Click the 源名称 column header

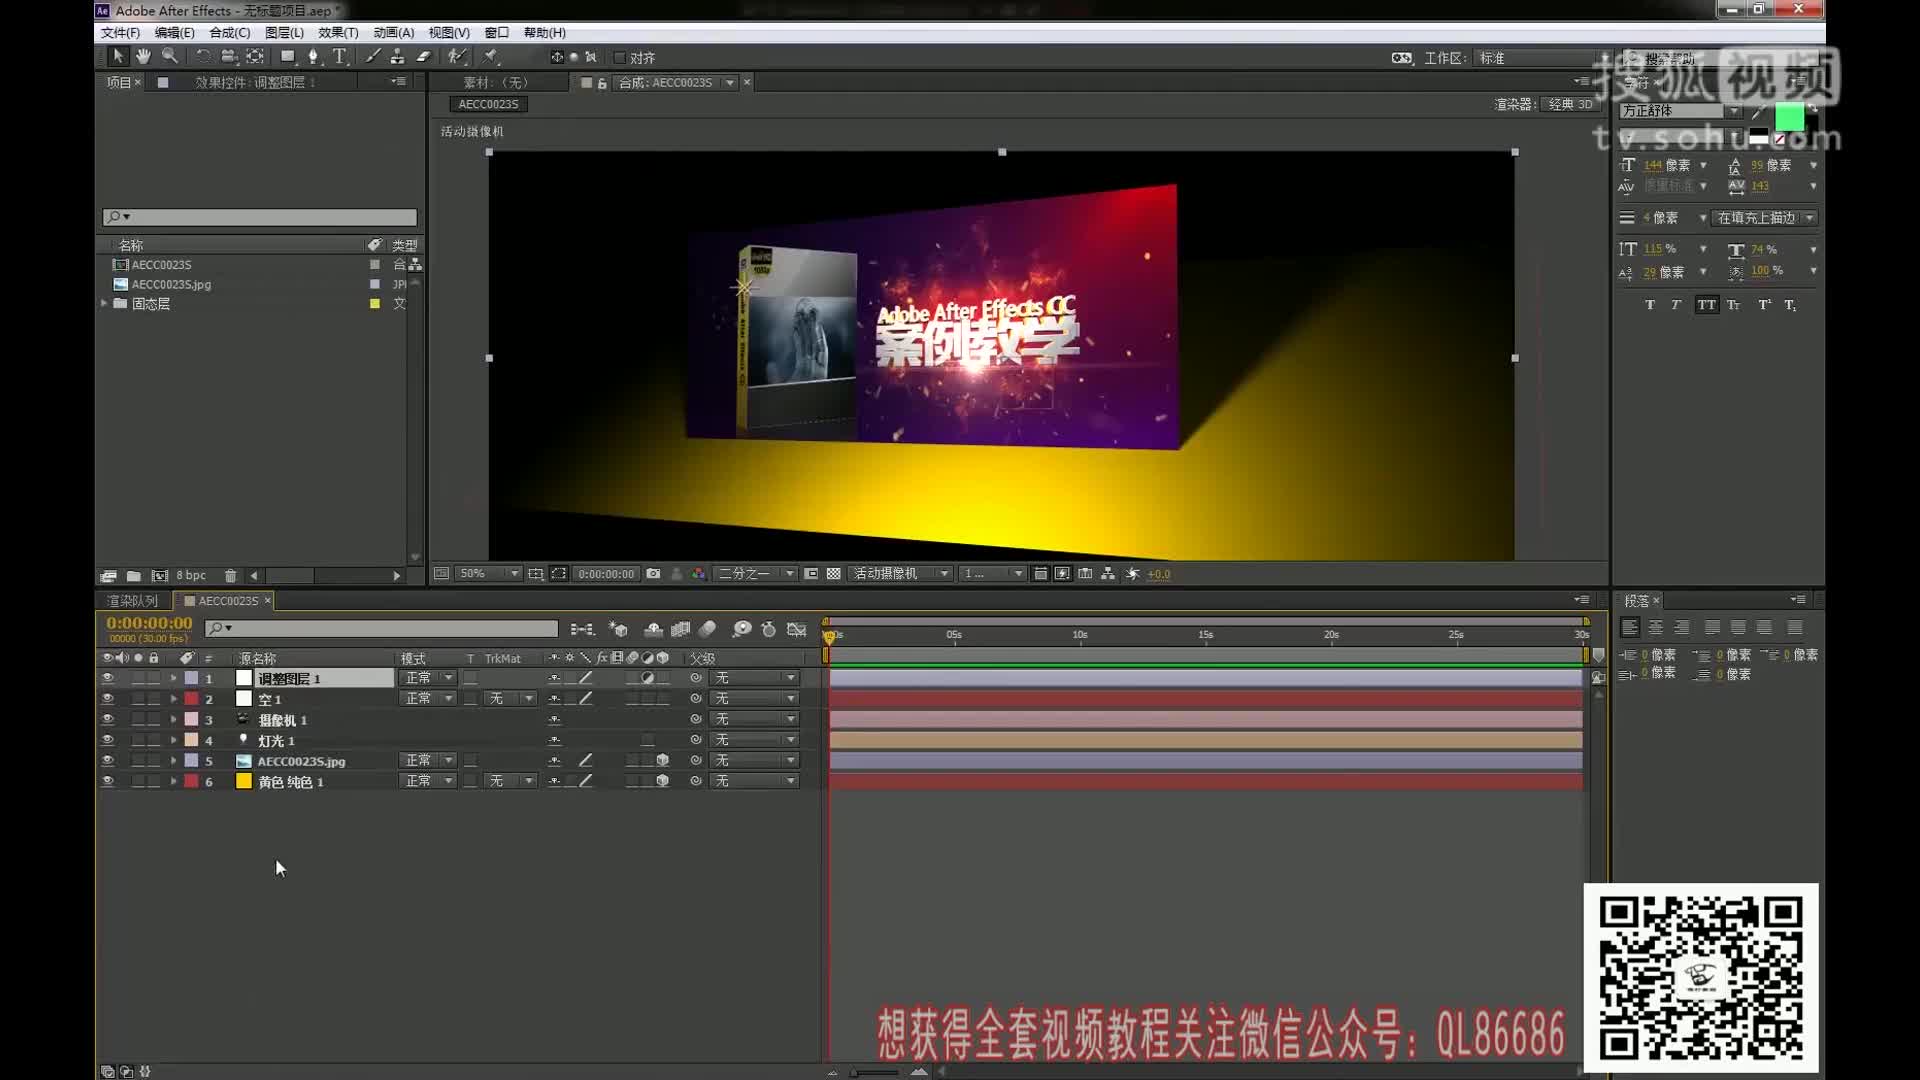[257, 659]
